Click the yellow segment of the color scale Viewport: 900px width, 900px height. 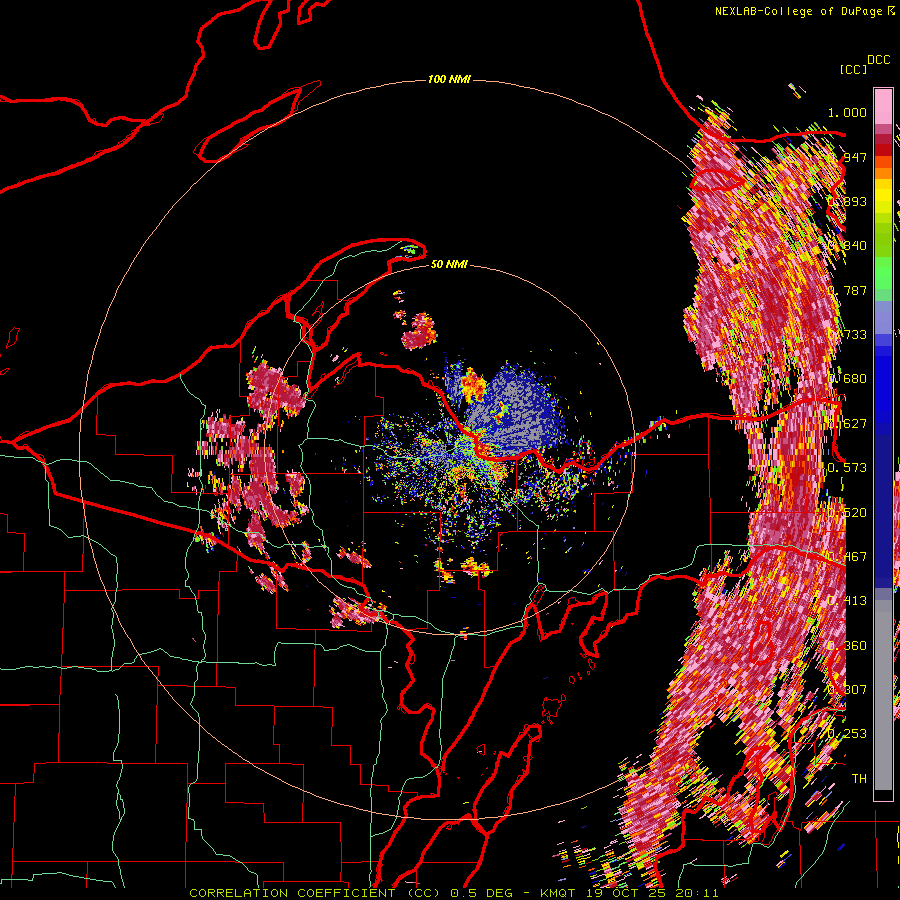pos(883,197)
